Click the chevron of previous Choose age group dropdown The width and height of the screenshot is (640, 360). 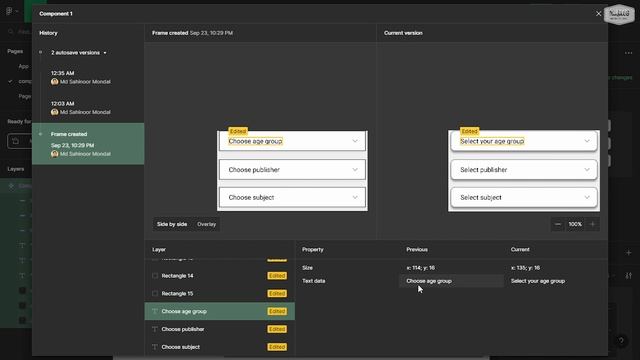click(x=355, y=141)
